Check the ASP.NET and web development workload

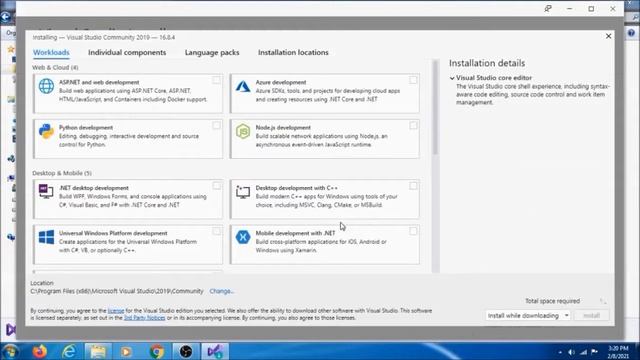pos(216,80)
